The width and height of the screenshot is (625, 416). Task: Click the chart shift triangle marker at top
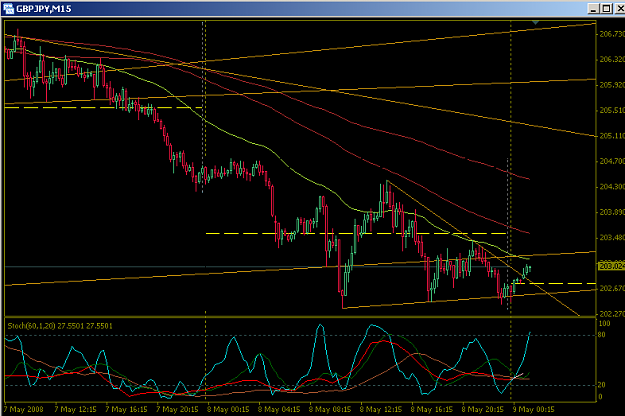[x=535, y=23]
